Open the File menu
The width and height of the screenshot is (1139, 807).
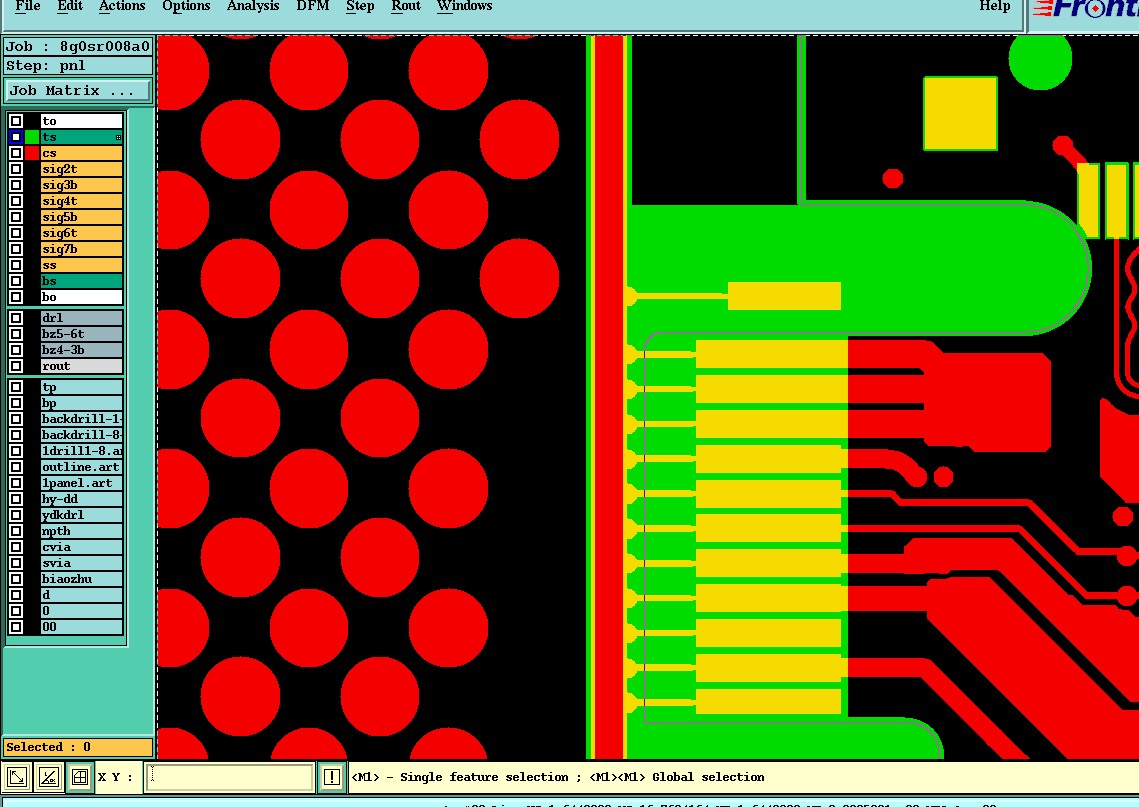pos(28,7)
